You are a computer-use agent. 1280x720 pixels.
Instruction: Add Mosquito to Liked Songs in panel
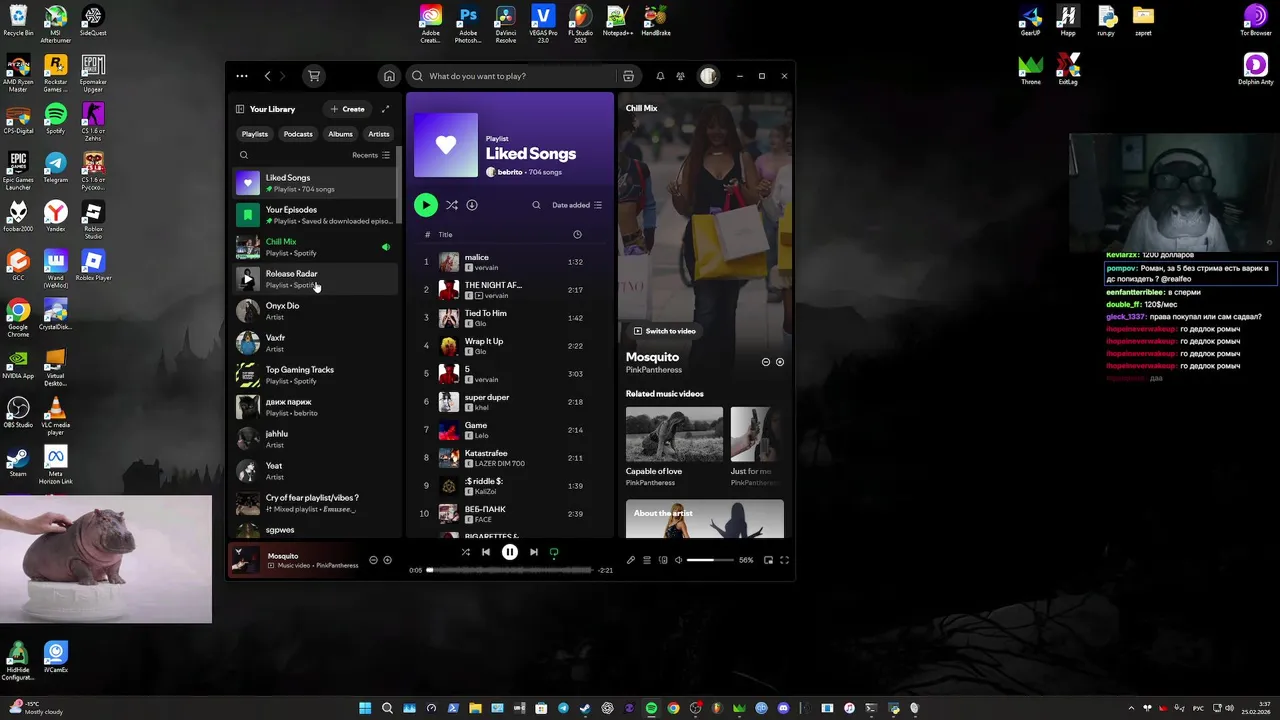[x=780, y=362]
